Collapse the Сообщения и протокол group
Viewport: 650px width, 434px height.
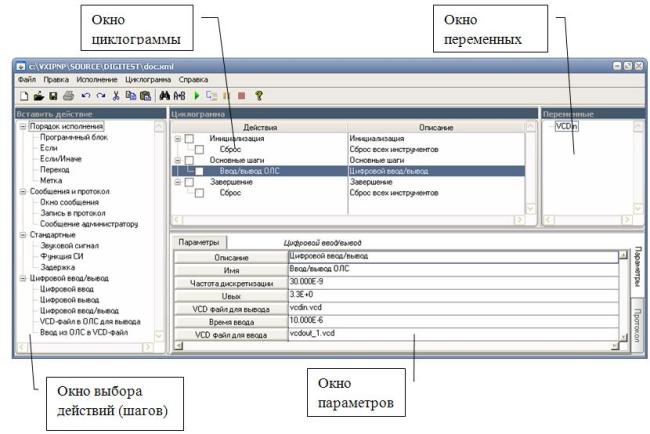point(23,192)
